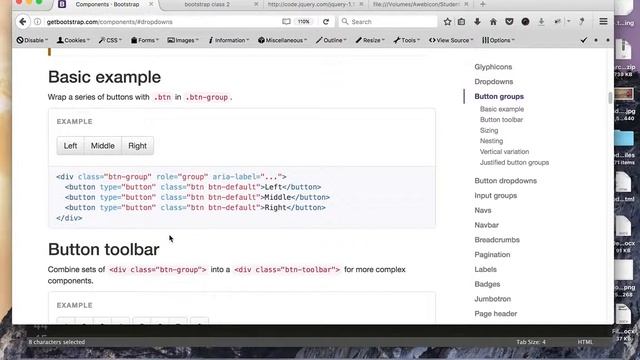Jump to Nesting sidebar link
640x360 pixels.
click(491, 141)
